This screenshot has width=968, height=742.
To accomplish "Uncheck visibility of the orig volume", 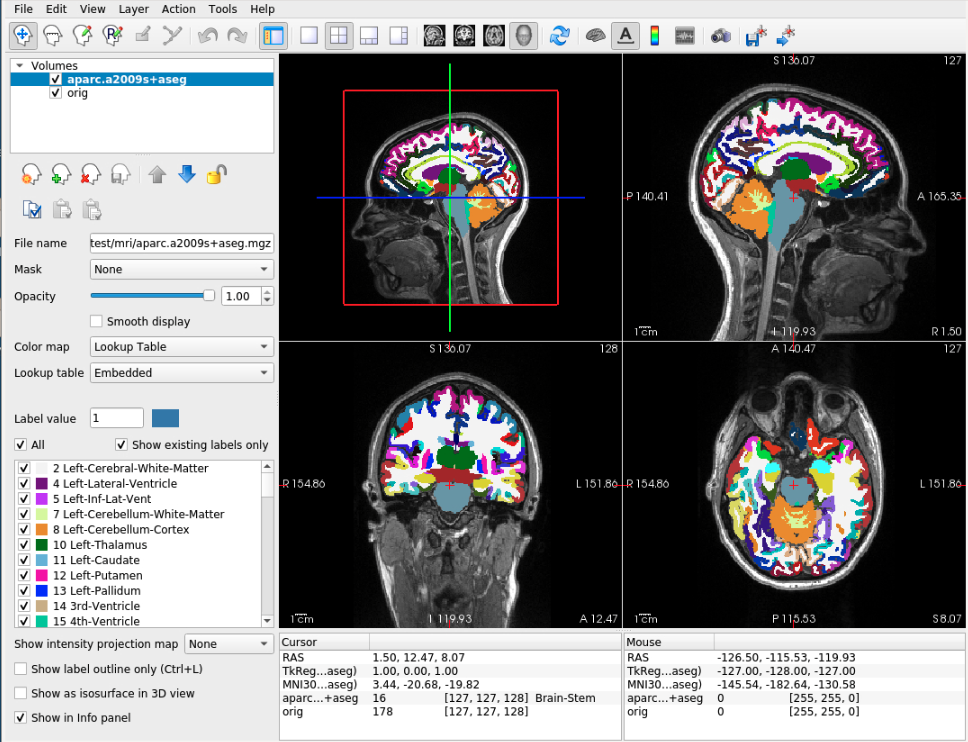I will pos(56,93).
